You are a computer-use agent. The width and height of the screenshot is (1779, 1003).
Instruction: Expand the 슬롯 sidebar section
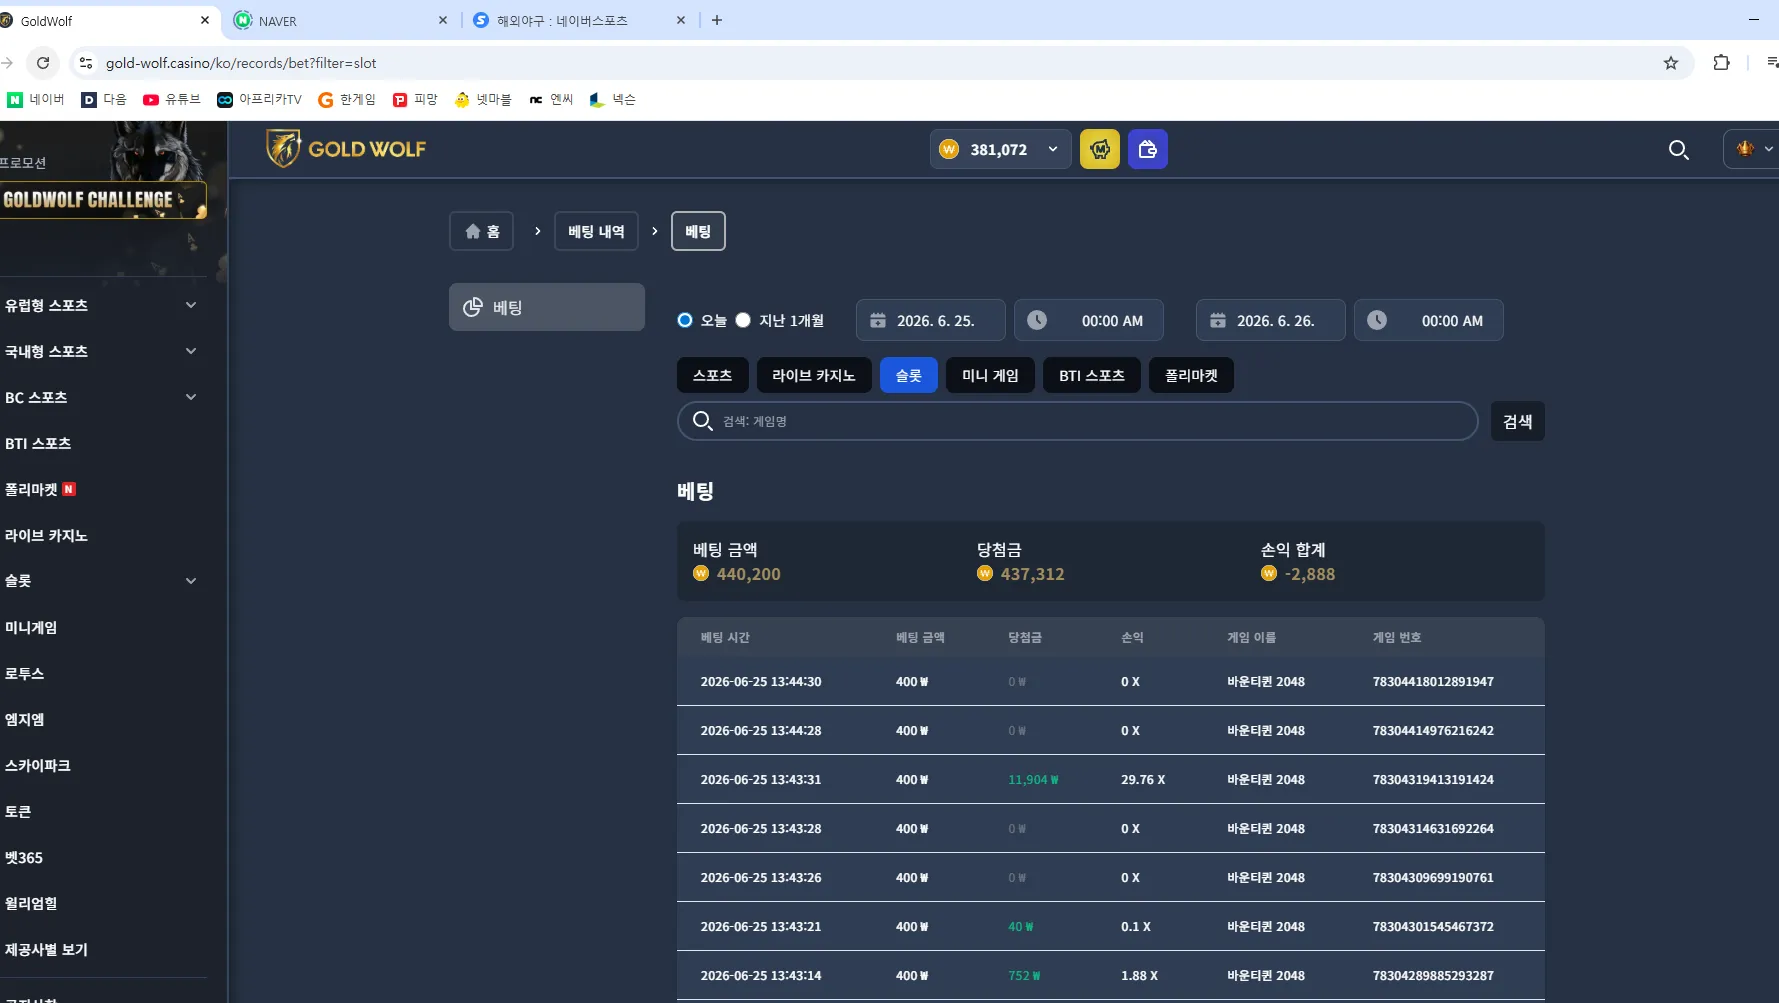(x=101, y=581)
